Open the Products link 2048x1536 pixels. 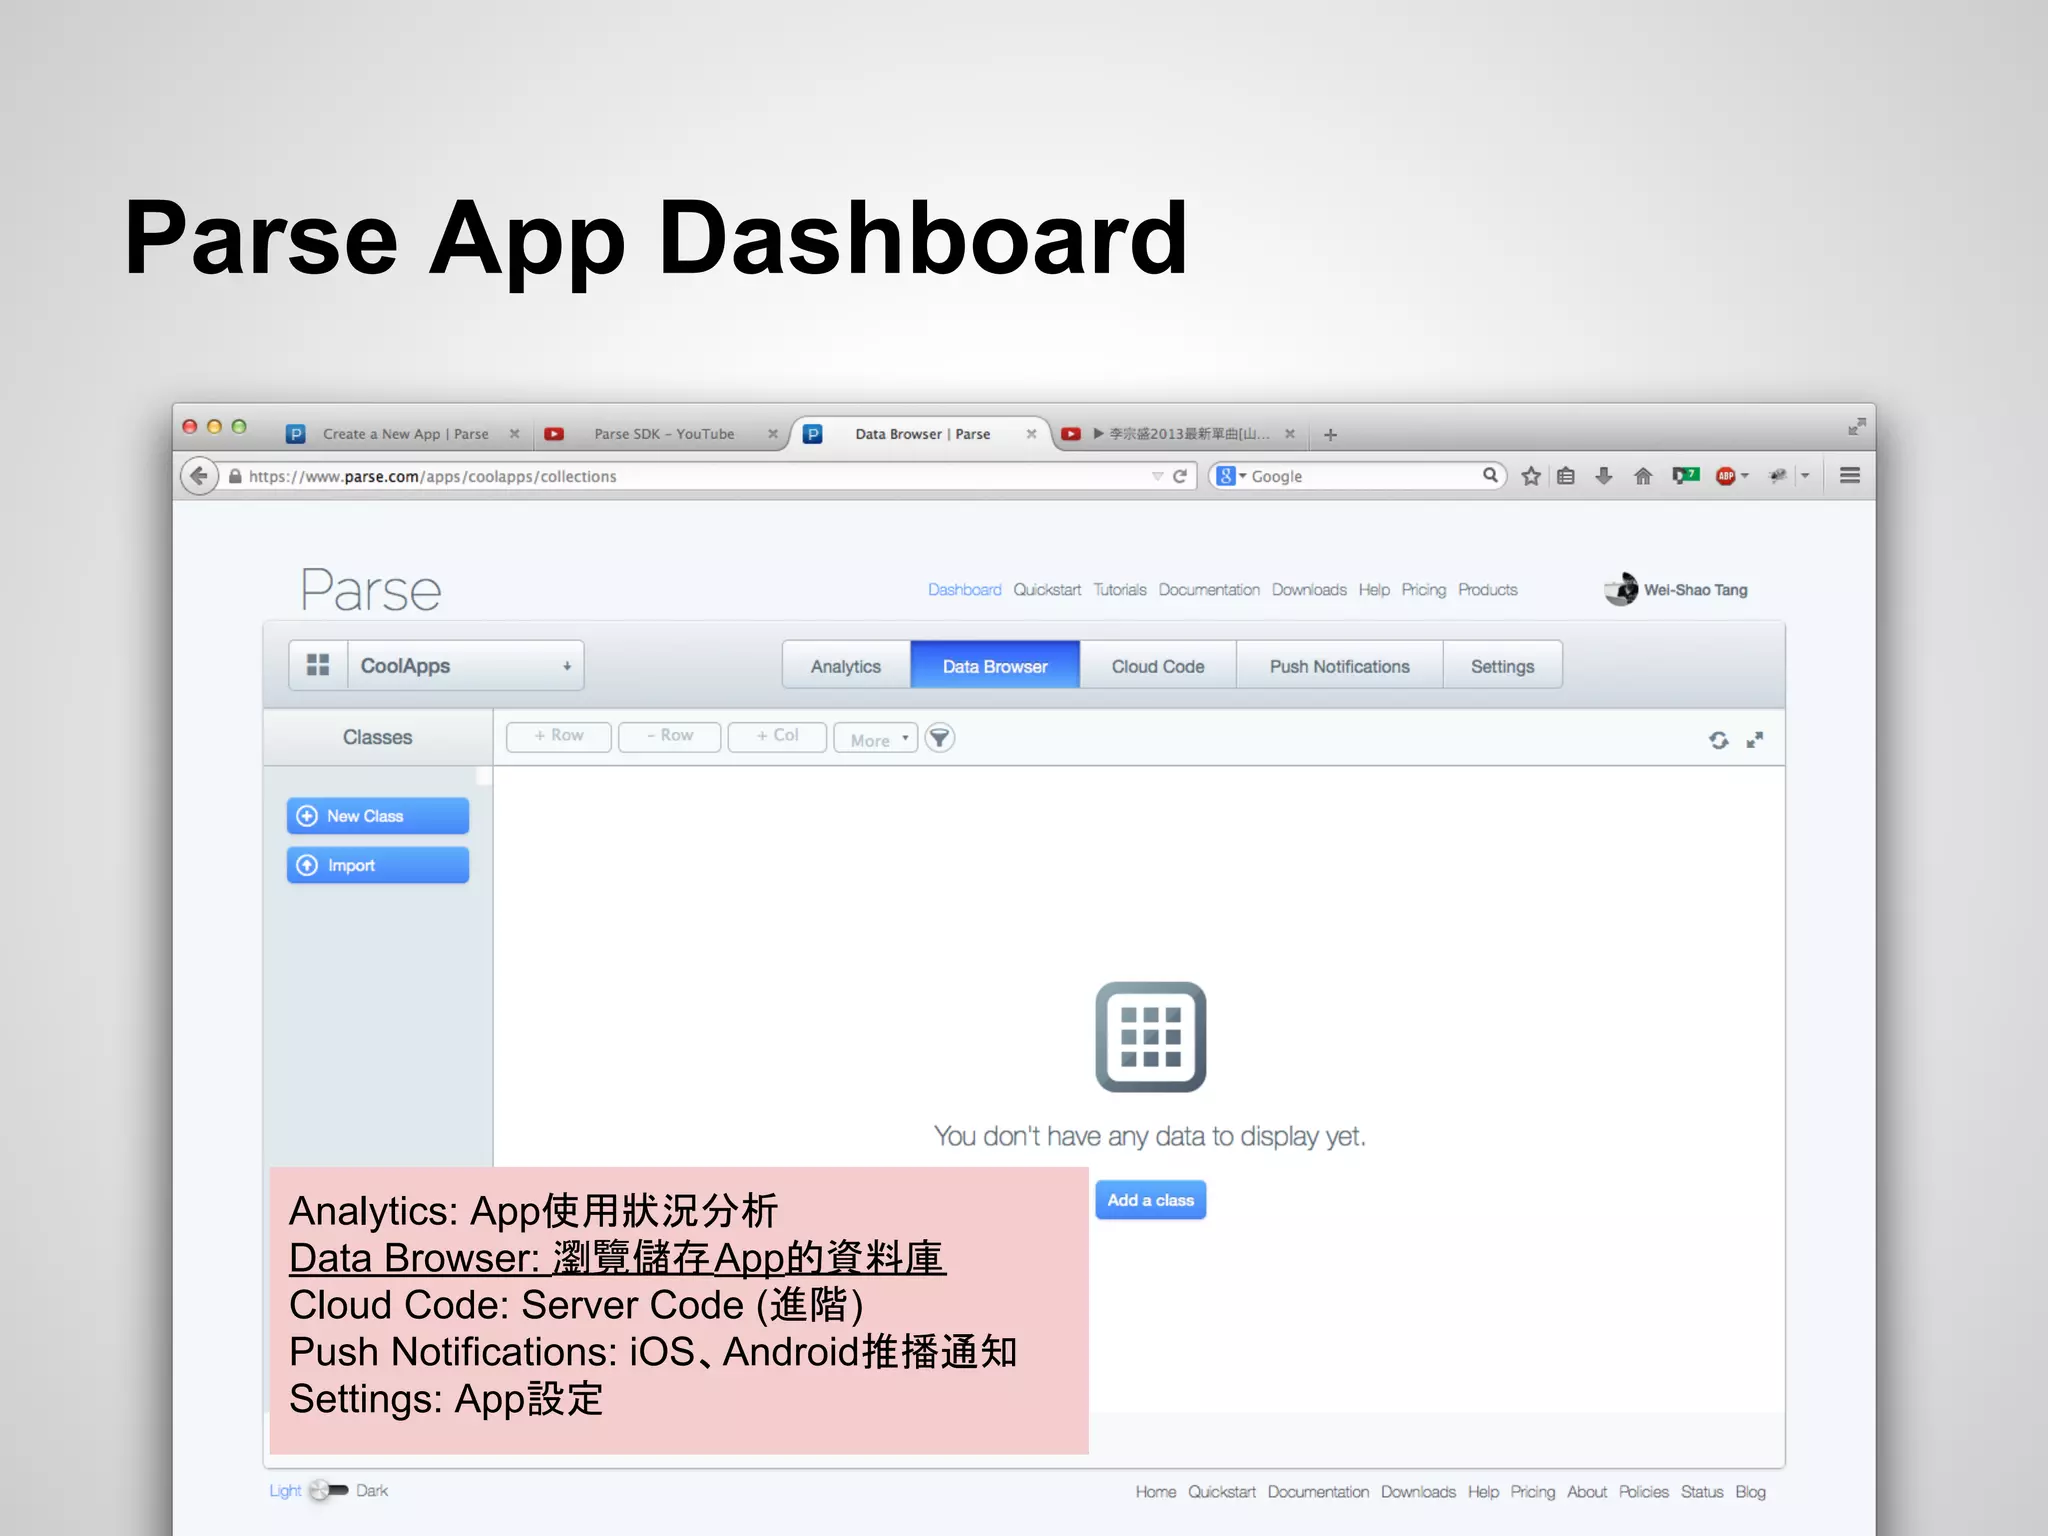(1487, 590)
